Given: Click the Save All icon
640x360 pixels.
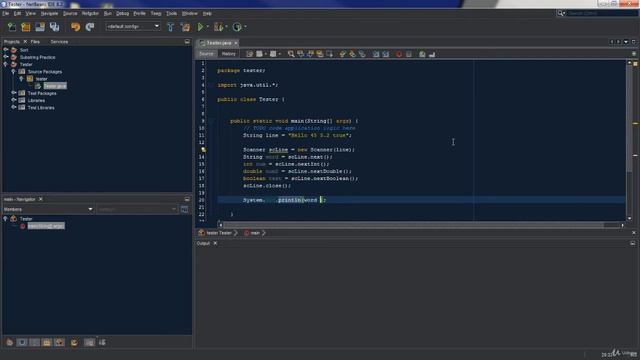Looking at the screenshot, I should [x=54, y=27].
